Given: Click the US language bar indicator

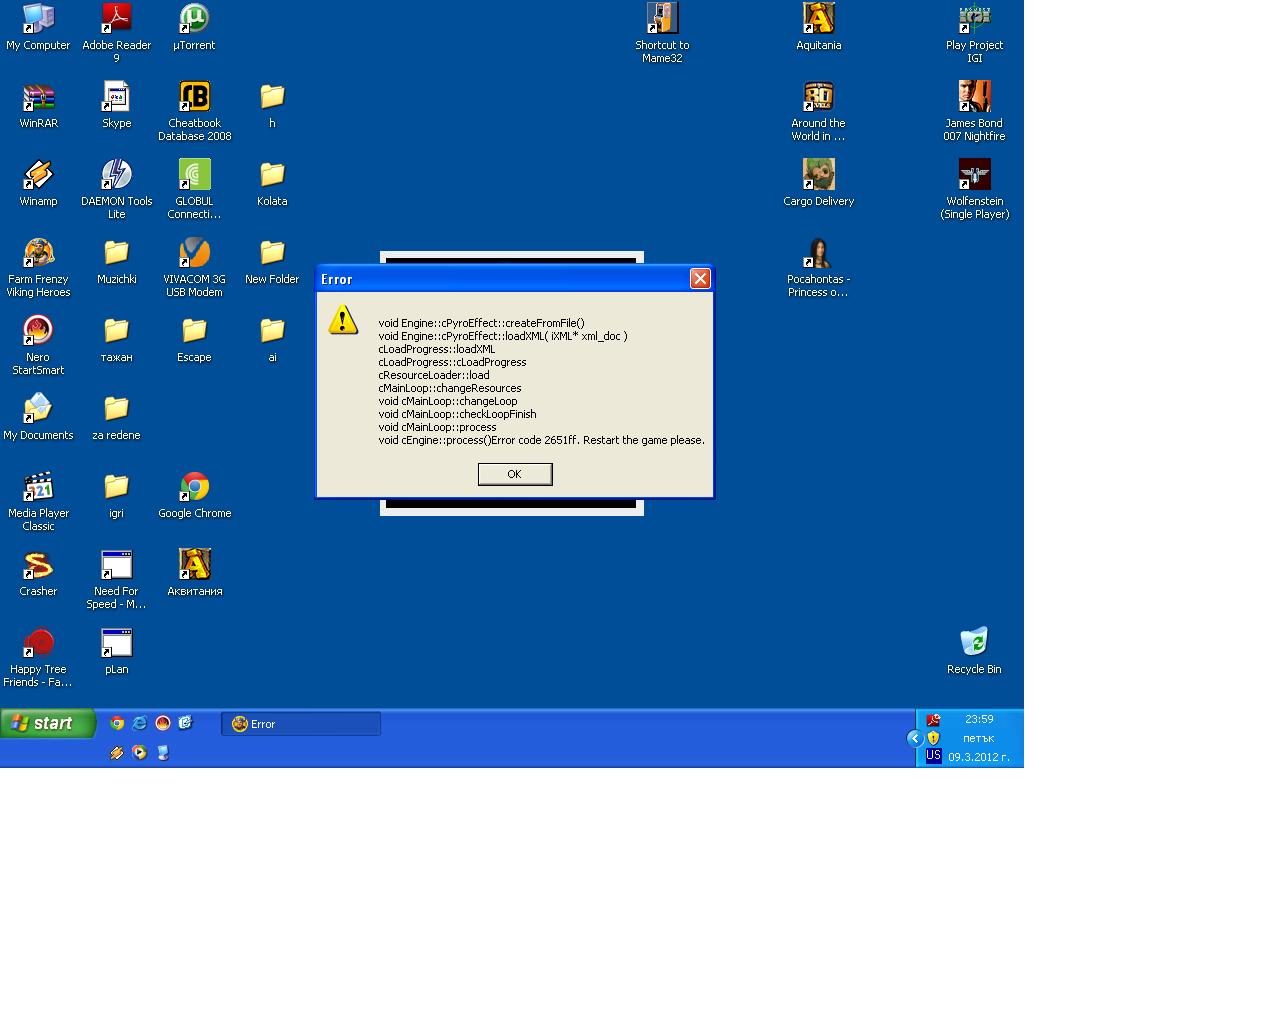Looking at the screenshot, I should coord(933,756).
